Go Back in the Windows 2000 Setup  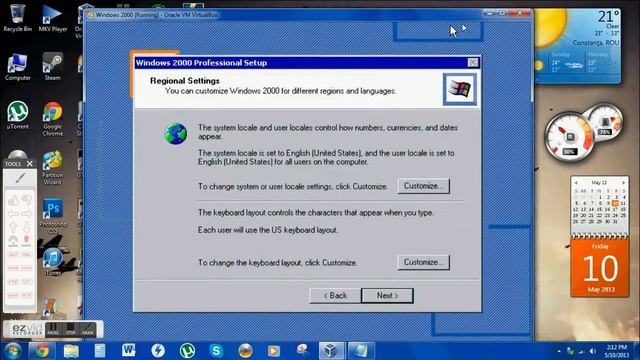pos(335,296)
